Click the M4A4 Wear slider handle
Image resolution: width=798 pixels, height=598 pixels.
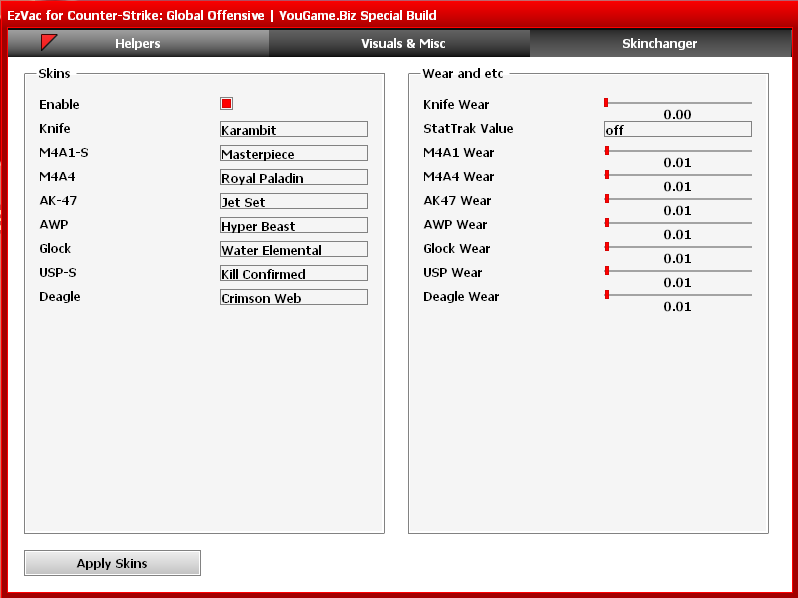(607, 175)
